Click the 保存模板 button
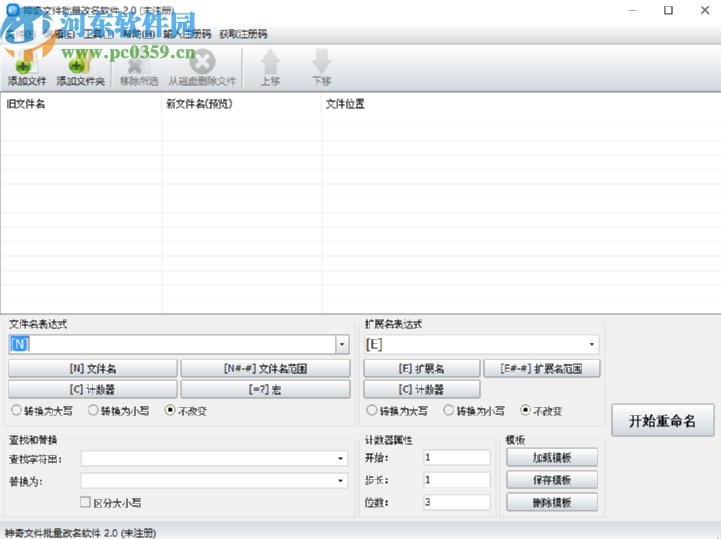Viewport: 721px width, 539px height. (x=552, y=481)
